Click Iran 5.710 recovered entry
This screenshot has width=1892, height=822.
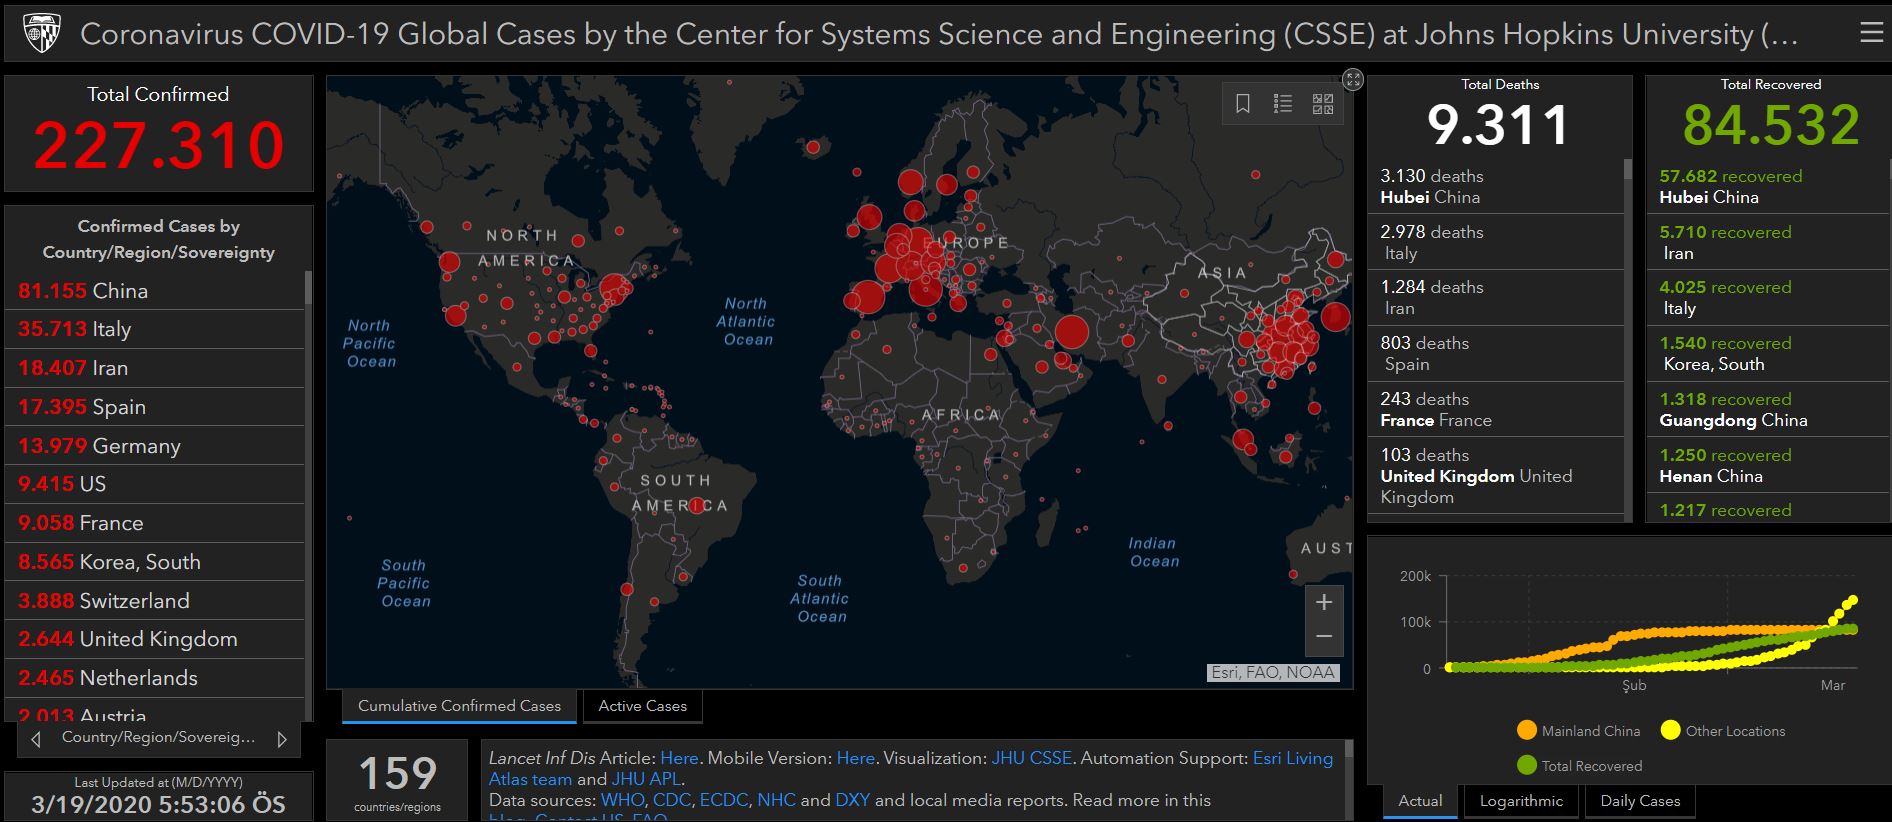point(1767,242)
